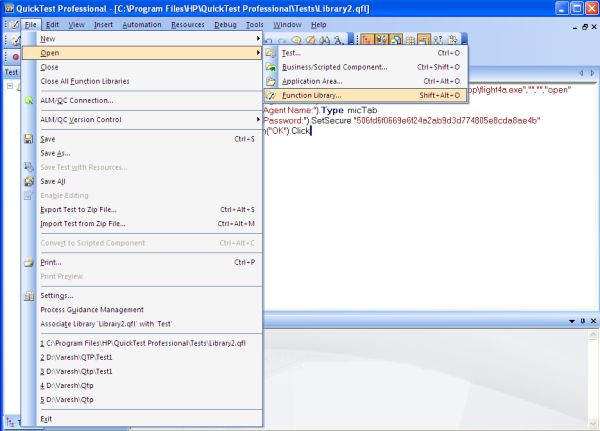Viewport: 600px width, 431px height.
Task: Click the code text 'Type micTab'
Action: (x=349, y=110)
